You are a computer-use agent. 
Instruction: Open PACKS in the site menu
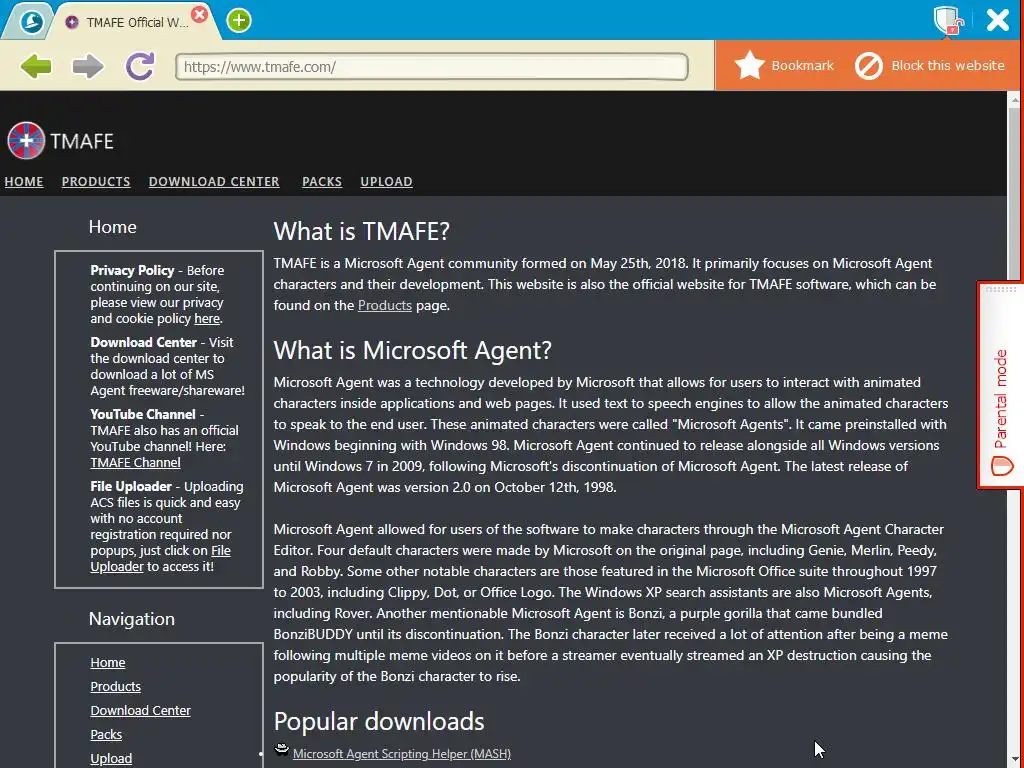(322, 182)
